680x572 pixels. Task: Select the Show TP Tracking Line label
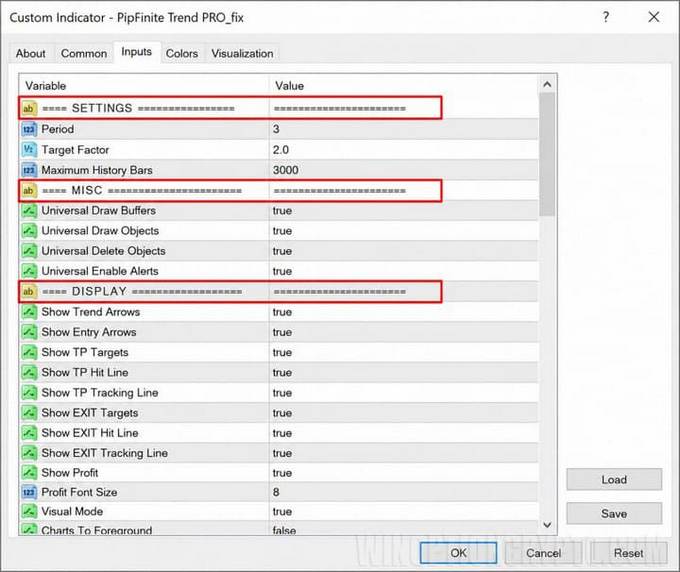click(100, 392)
